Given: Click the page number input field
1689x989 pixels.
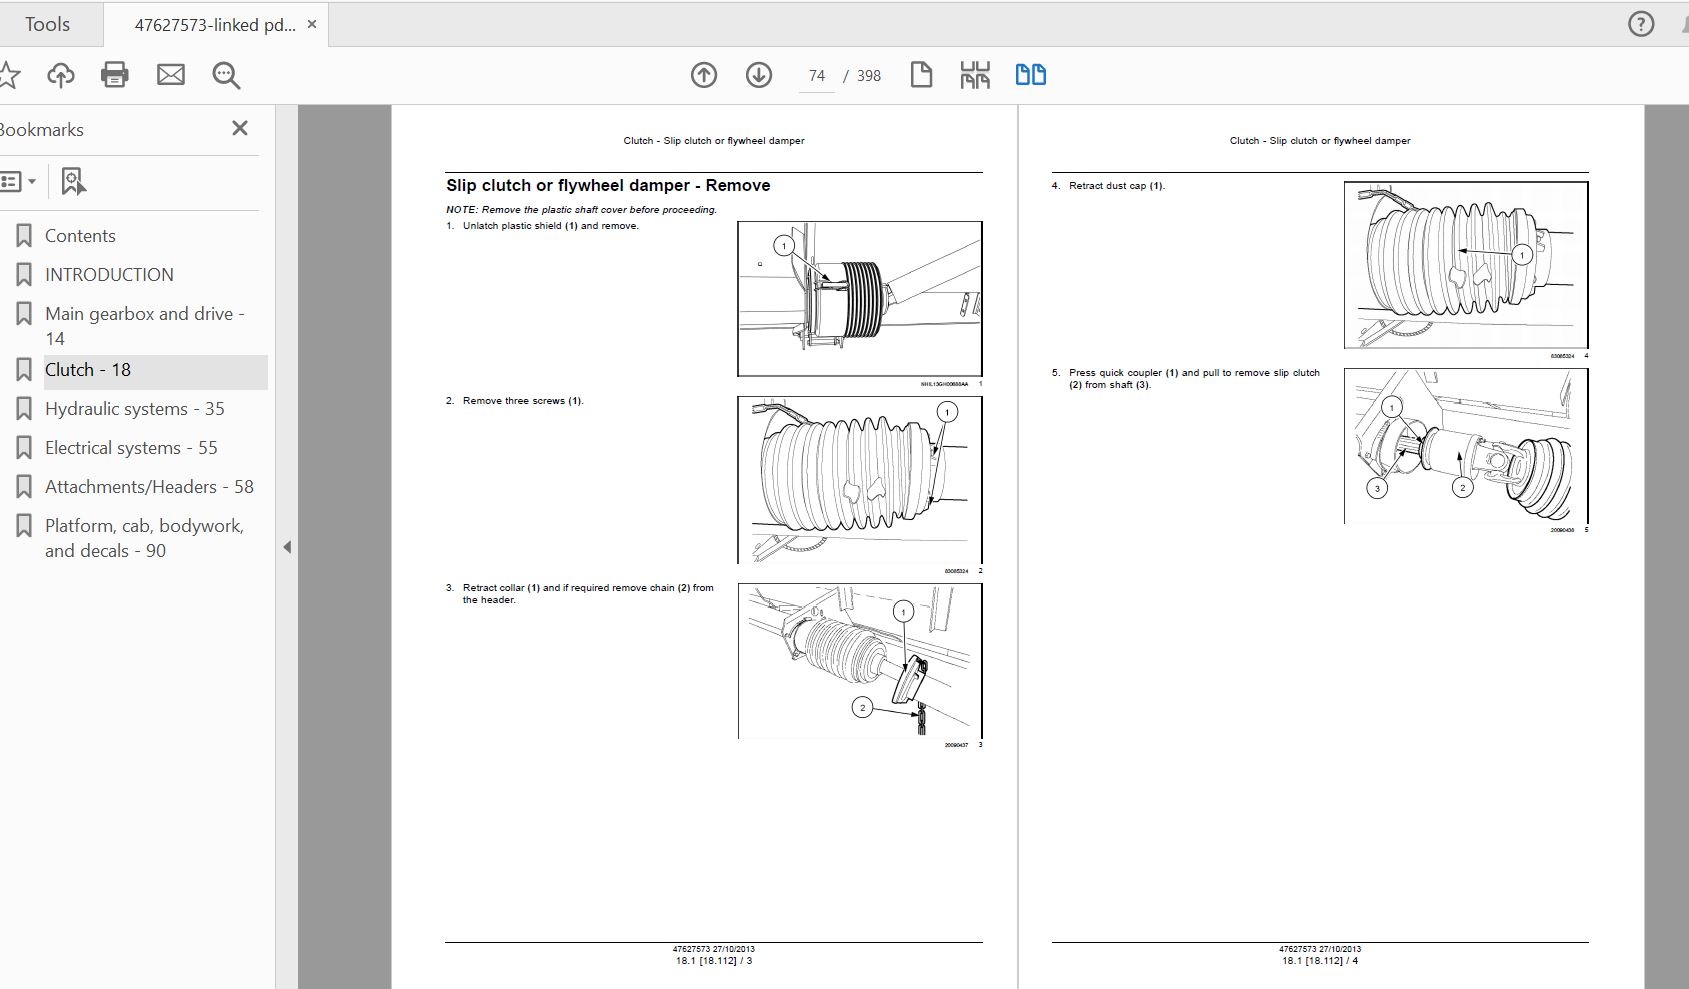Looking at the screenshot, I should pos(817,76).
